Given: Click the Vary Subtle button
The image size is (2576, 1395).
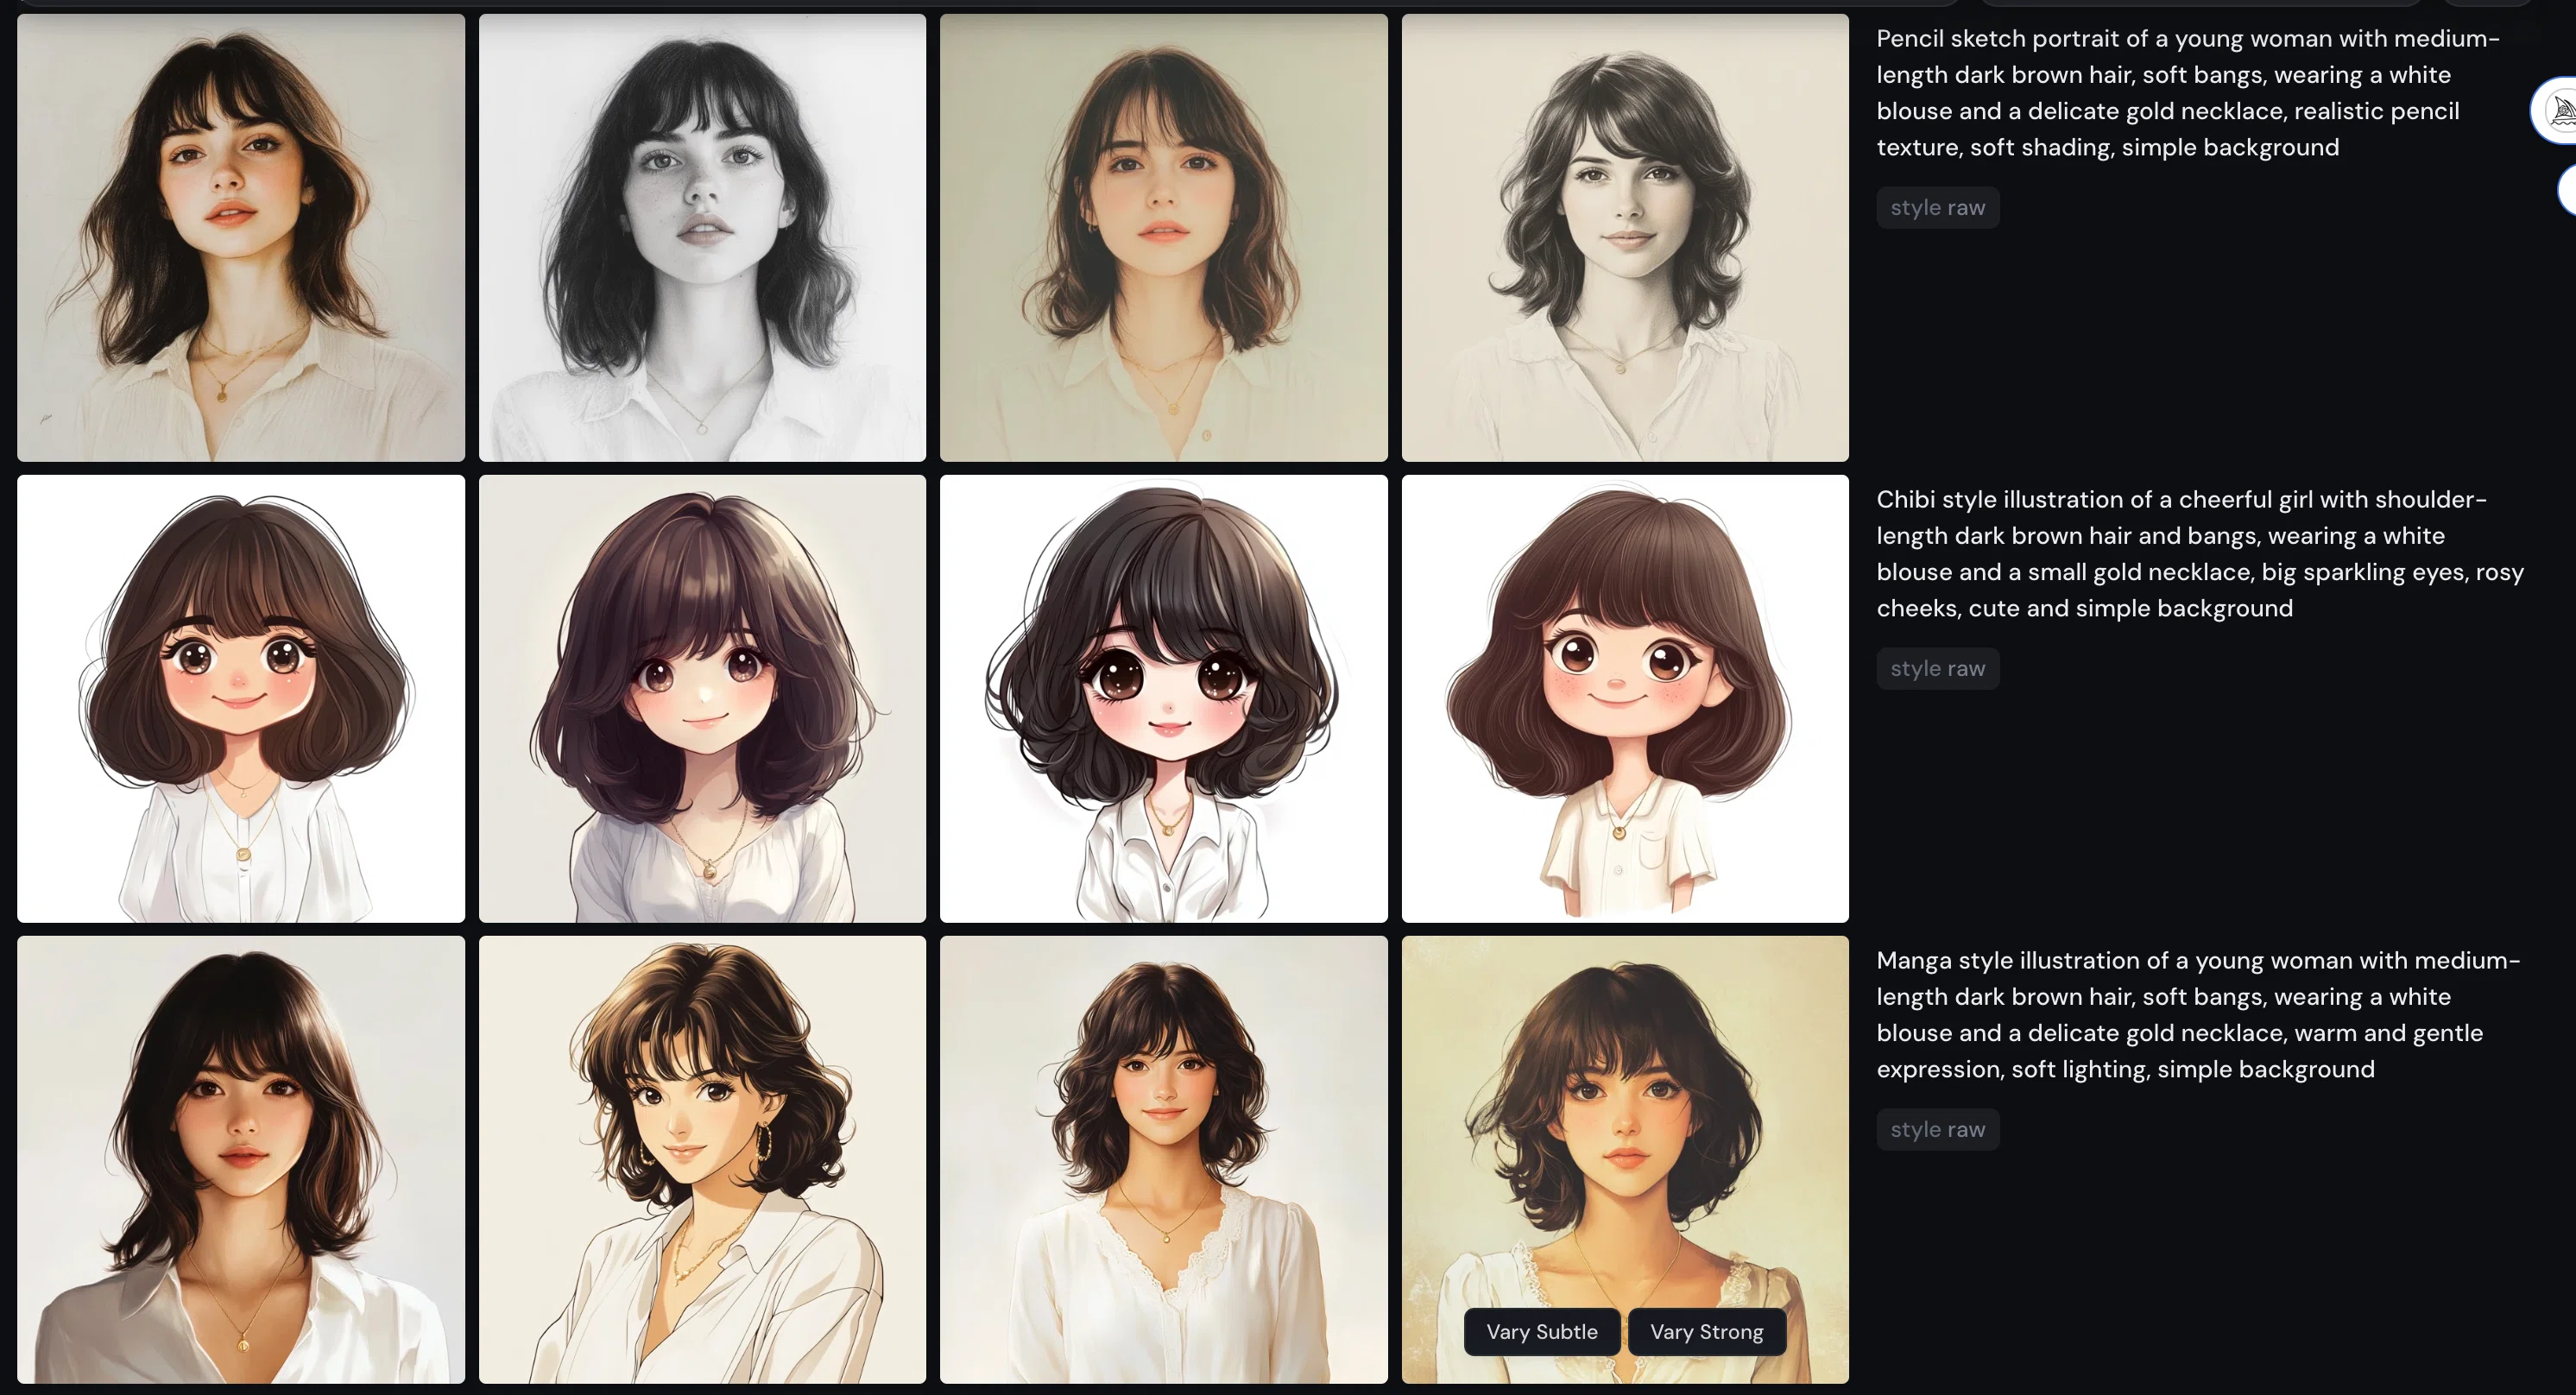Looking at the screenshot, I should (1541, 1331).
